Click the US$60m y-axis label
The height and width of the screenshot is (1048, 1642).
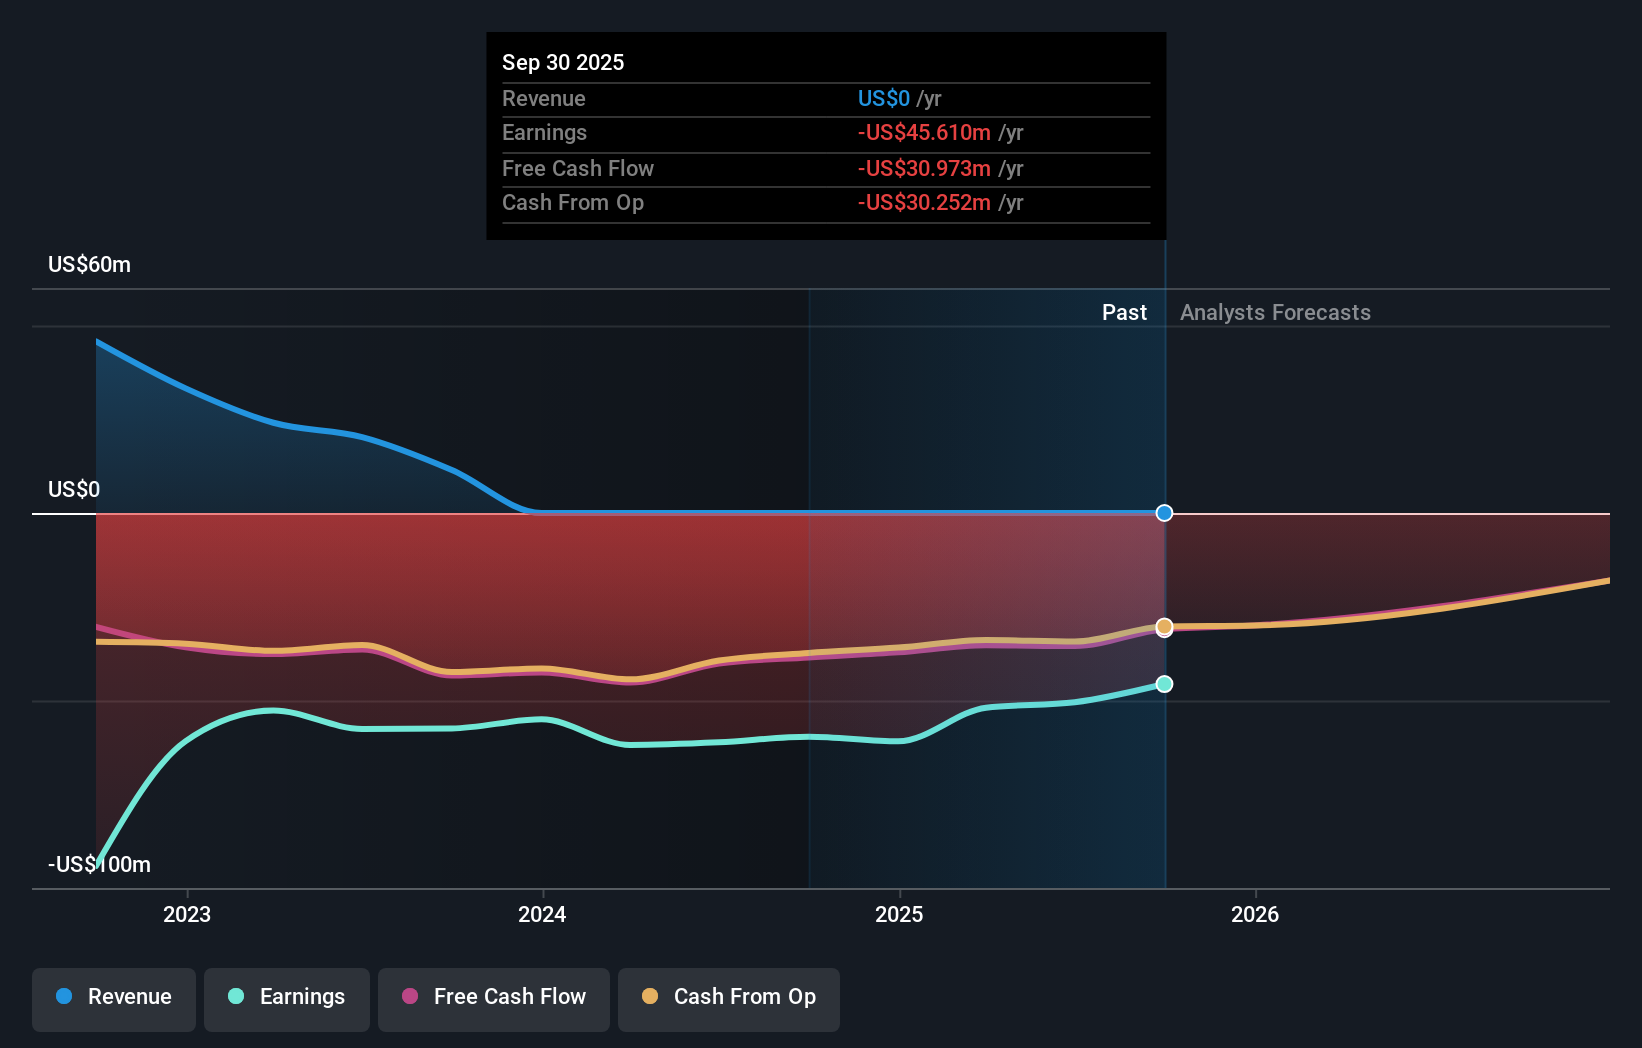[90, 265]
